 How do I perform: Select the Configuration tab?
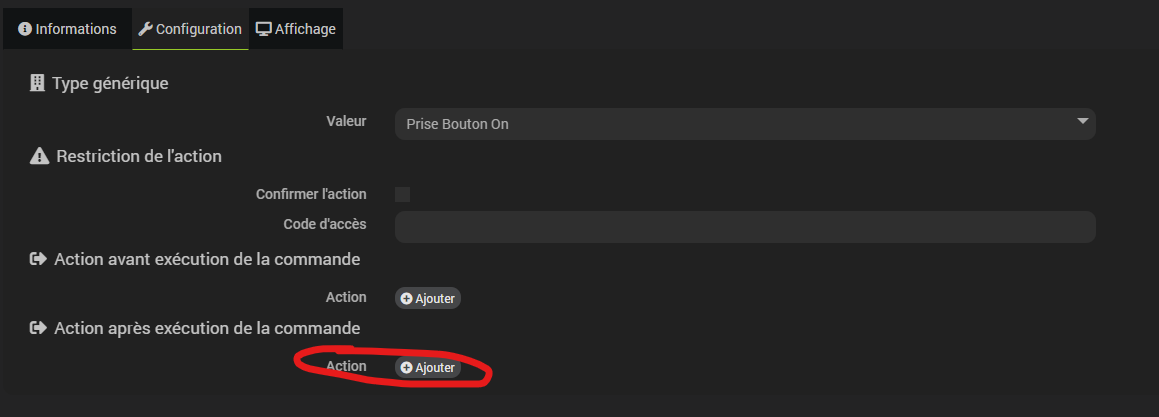(x=190, y=29)
